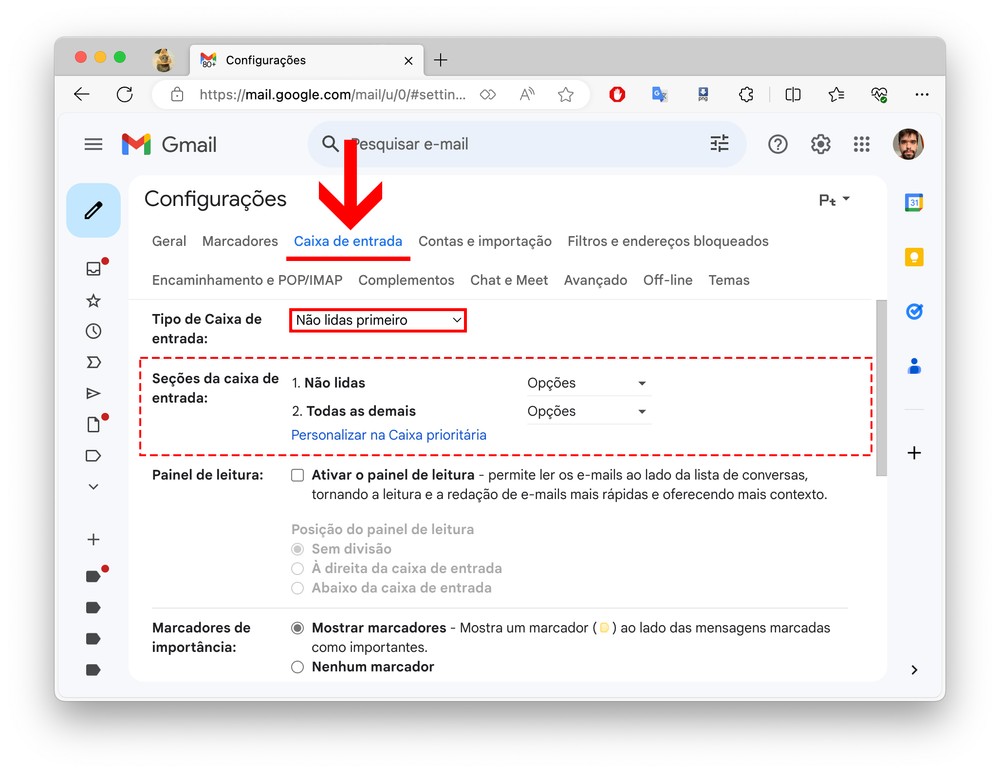Open Off-line settings tab
Screen dimensions: 1000x773
point(668,280)
